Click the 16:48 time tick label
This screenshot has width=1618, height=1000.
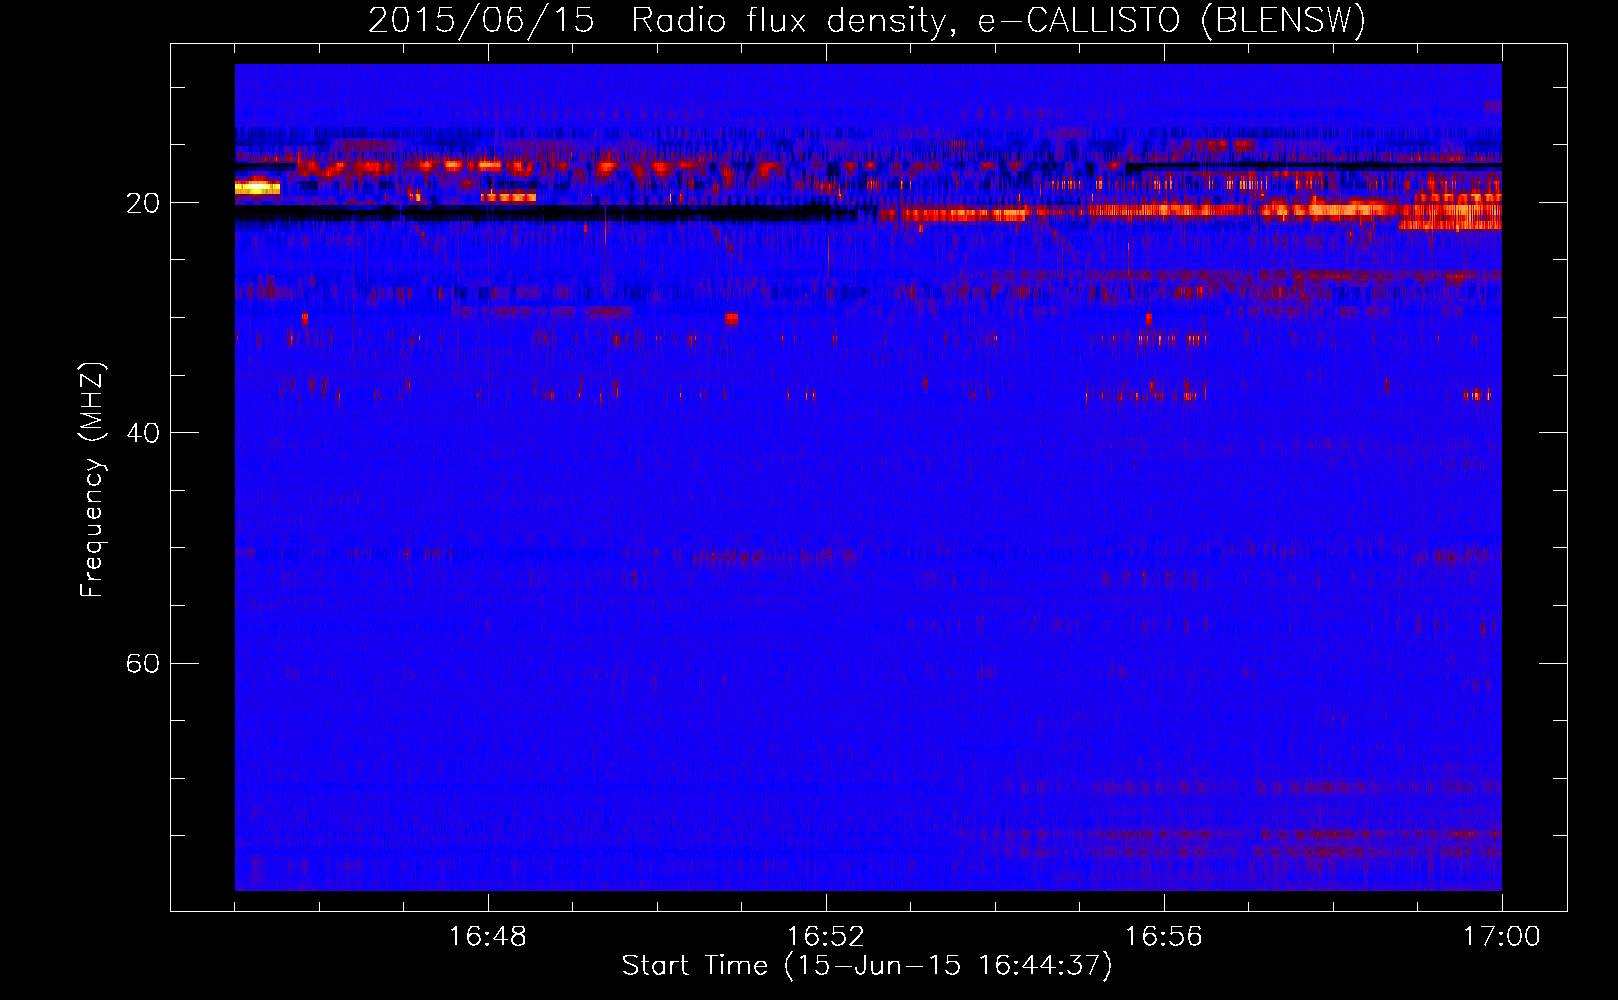click(x=488, y=937)
